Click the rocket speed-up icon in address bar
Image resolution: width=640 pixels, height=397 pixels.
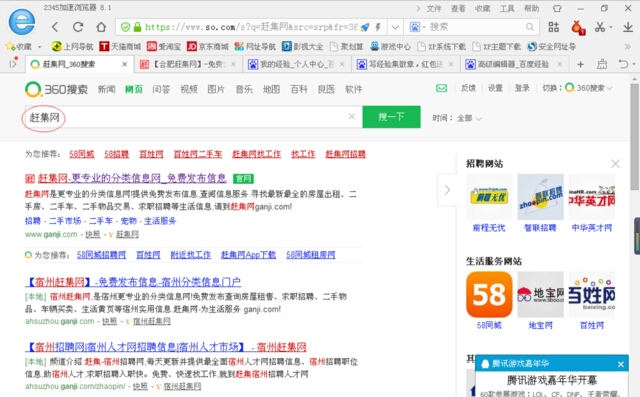365,27
